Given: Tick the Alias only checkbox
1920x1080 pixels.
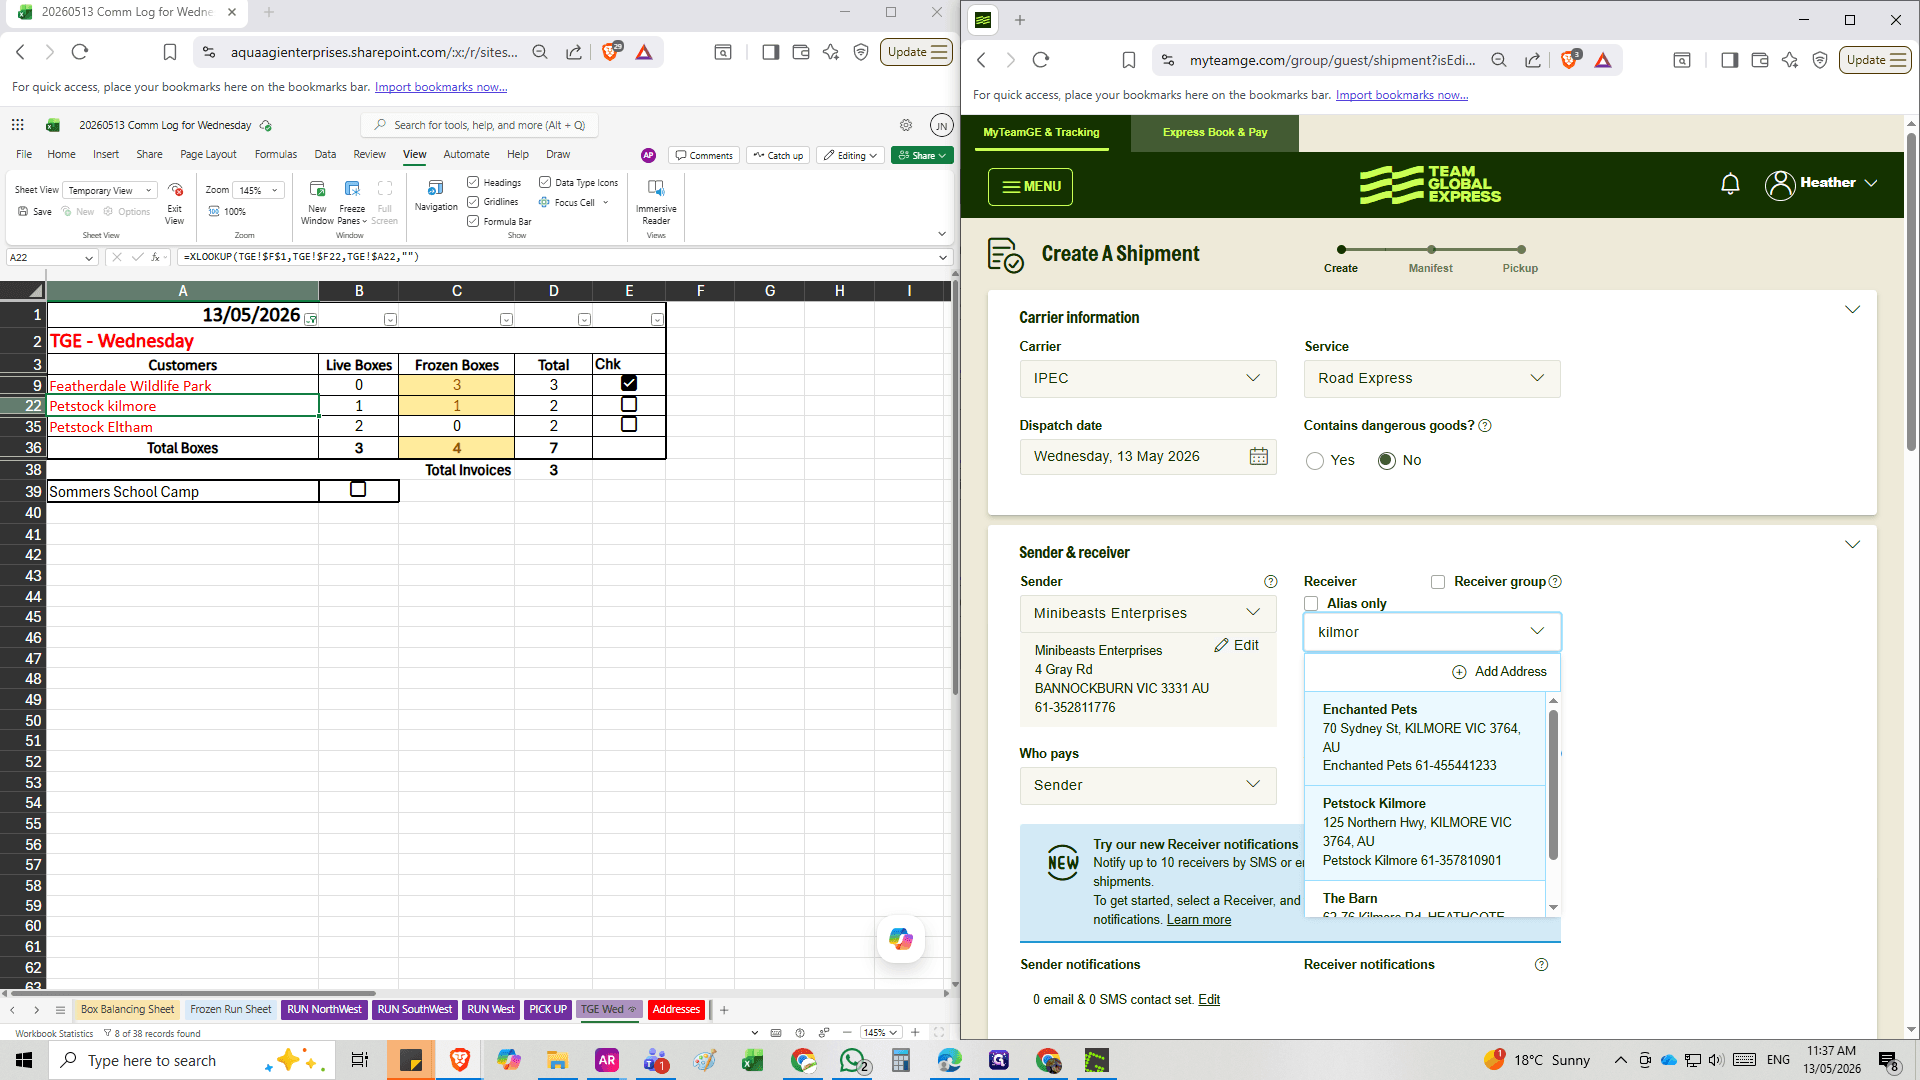Looking at the screenshot, I should coord(1311,603).
